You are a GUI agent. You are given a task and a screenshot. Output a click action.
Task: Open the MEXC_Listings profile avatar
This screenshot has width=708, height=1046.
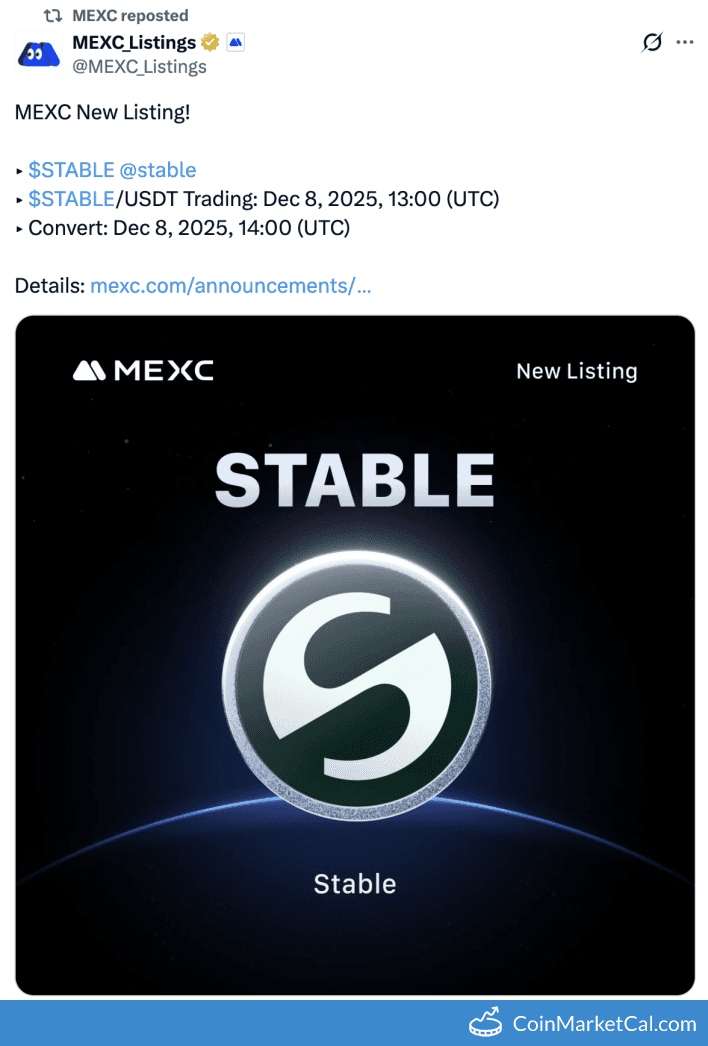pos(38,53)
